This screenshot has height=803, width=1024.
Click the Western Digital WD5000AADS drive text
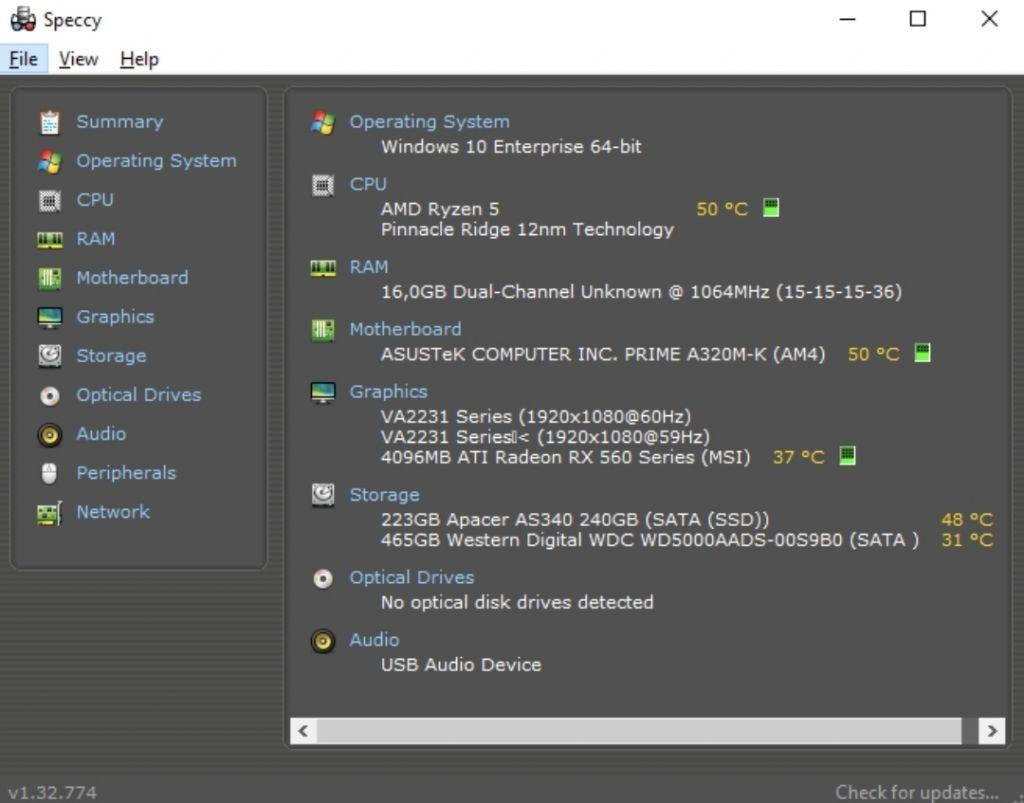(x=650, y=541)
